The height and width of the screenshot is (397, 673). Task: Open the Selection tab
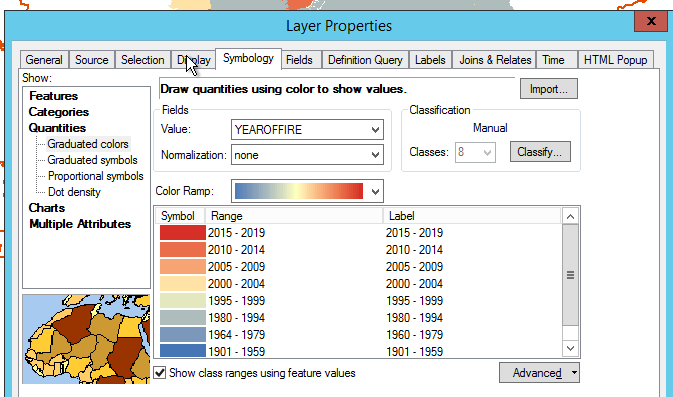click(142, 60)
